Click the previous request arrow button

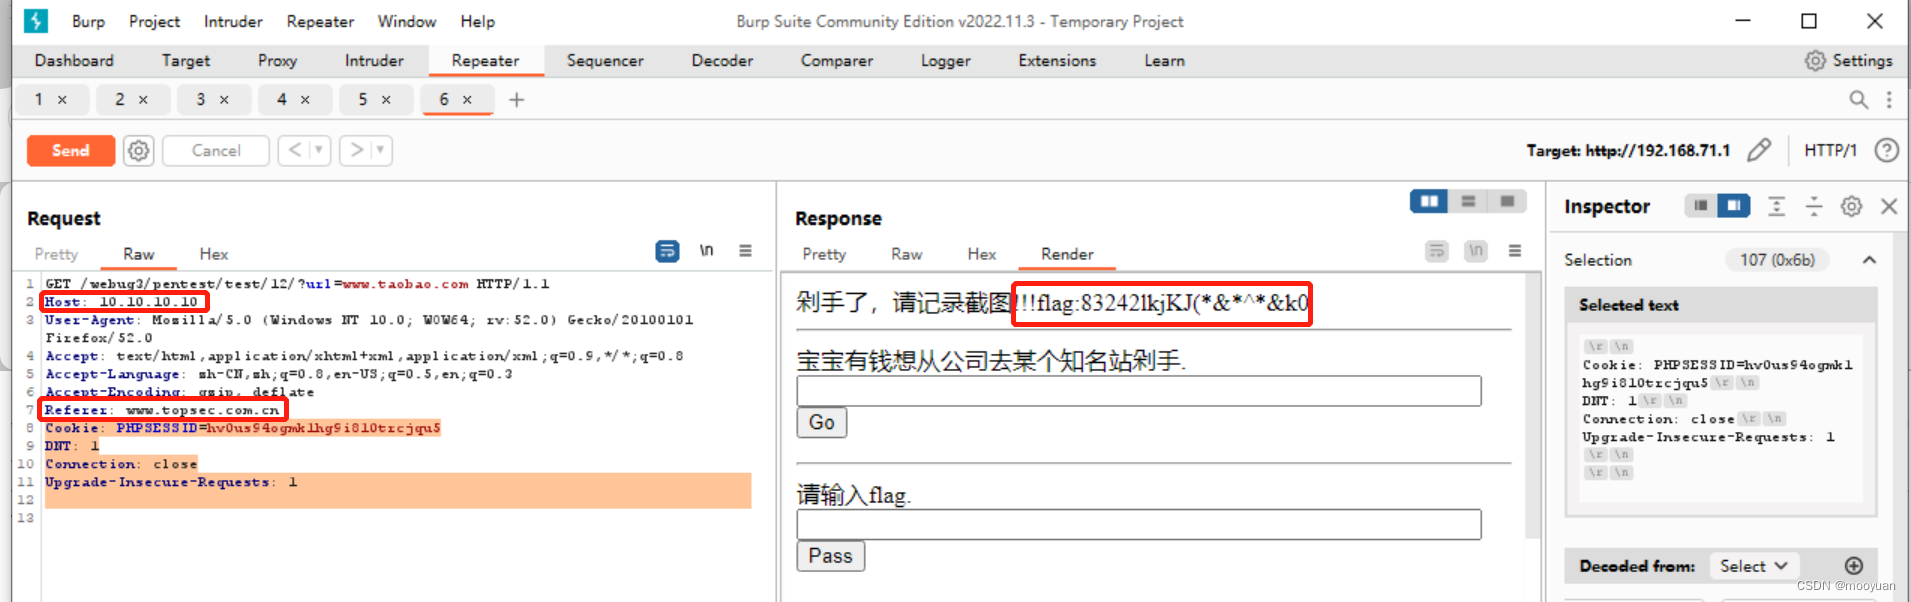point(294,150)
